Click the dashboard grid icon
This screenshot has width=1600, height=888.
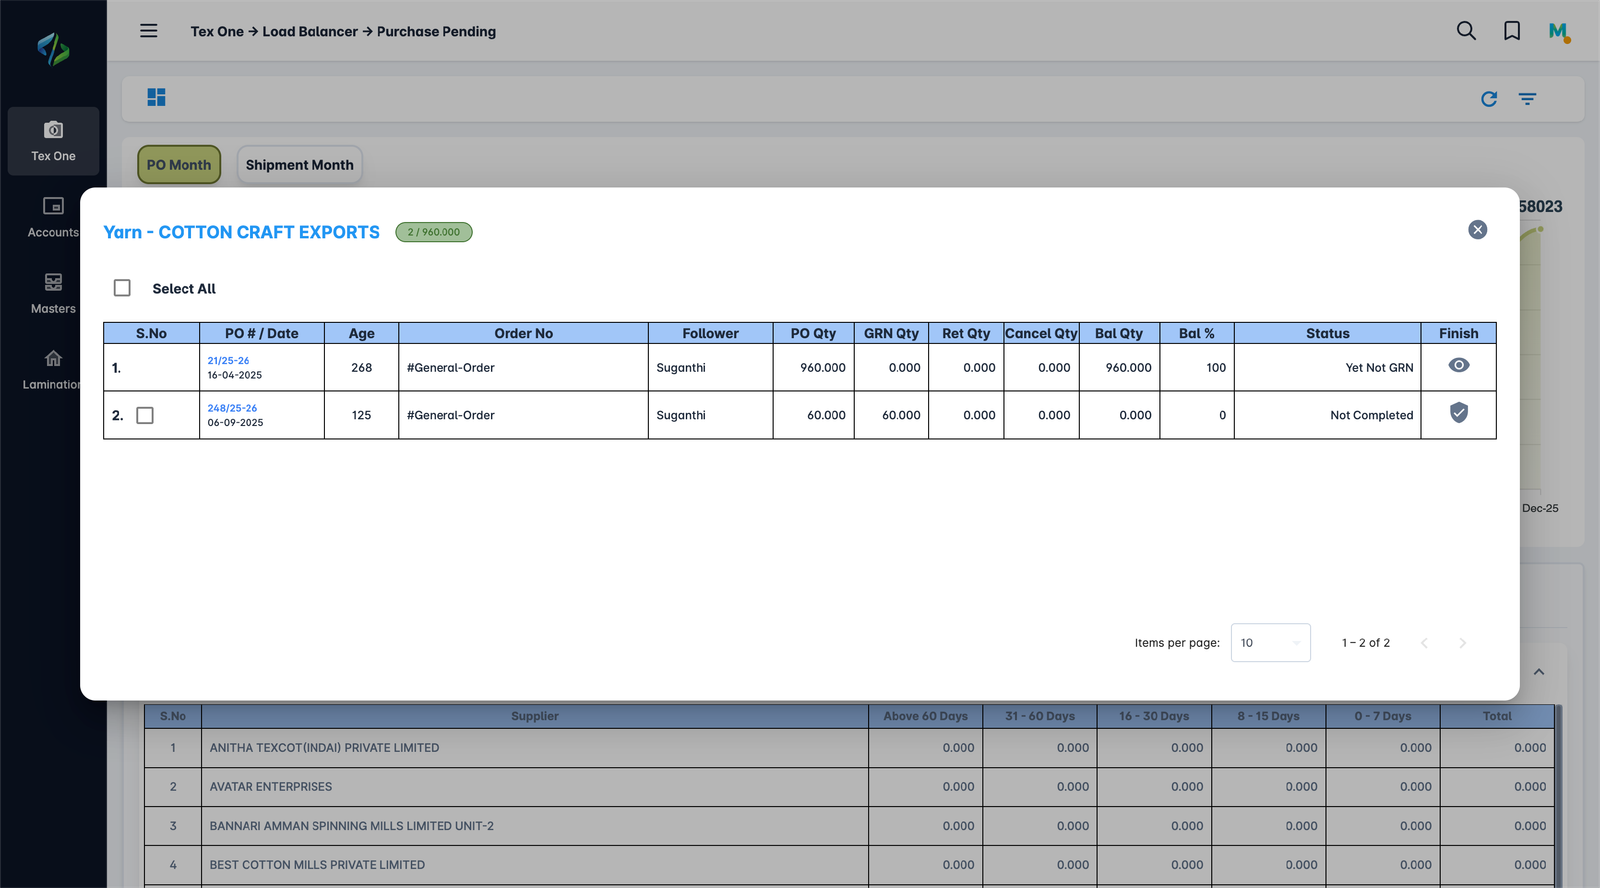[x=156, y=97]
